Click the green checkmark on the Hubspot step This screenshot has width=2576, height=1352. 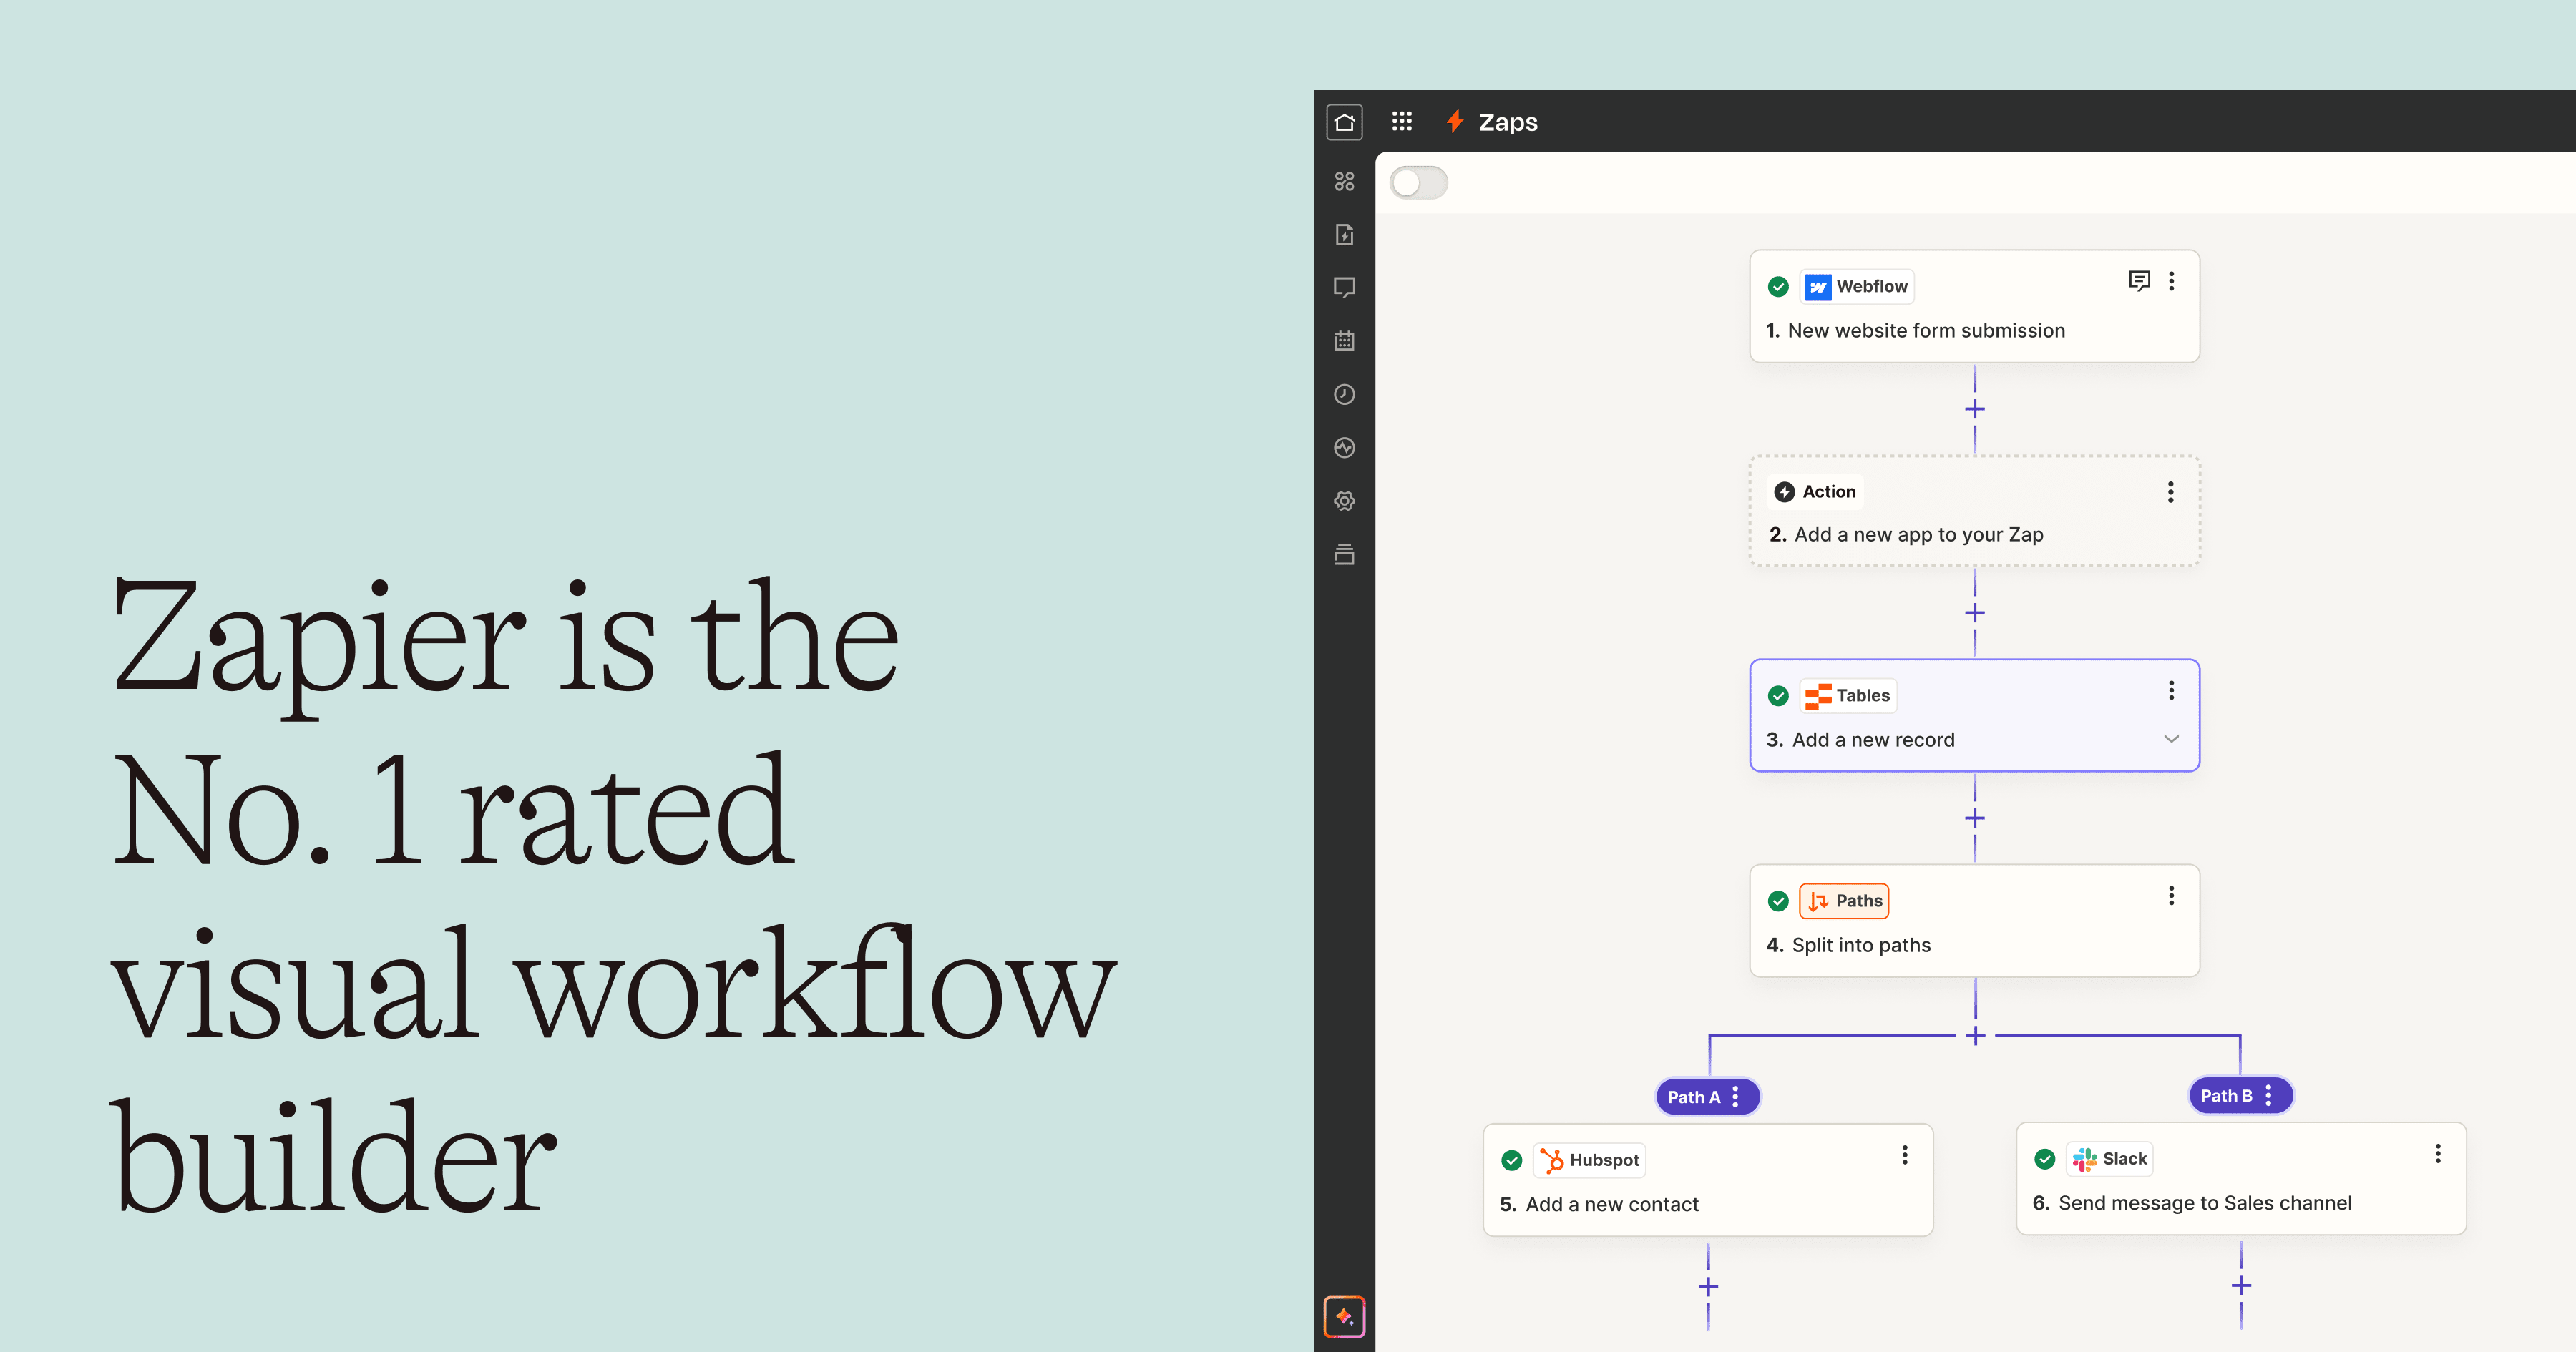click(x=1511, y=1160)
